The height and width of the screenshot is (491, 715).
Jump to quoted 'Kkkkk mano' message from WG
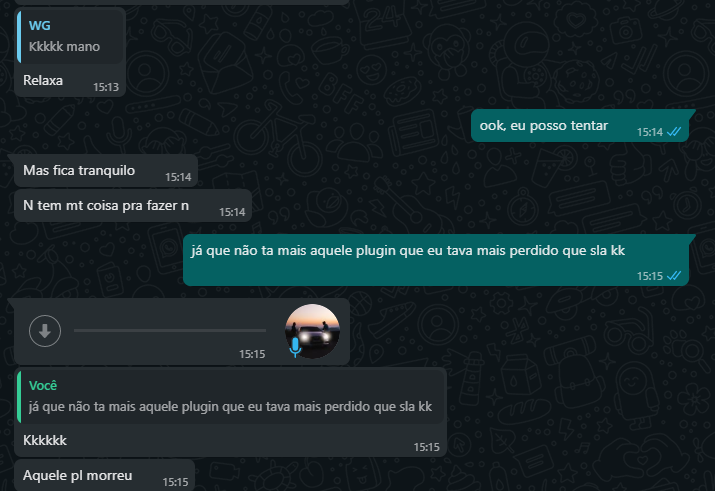(x=70, y=36)
